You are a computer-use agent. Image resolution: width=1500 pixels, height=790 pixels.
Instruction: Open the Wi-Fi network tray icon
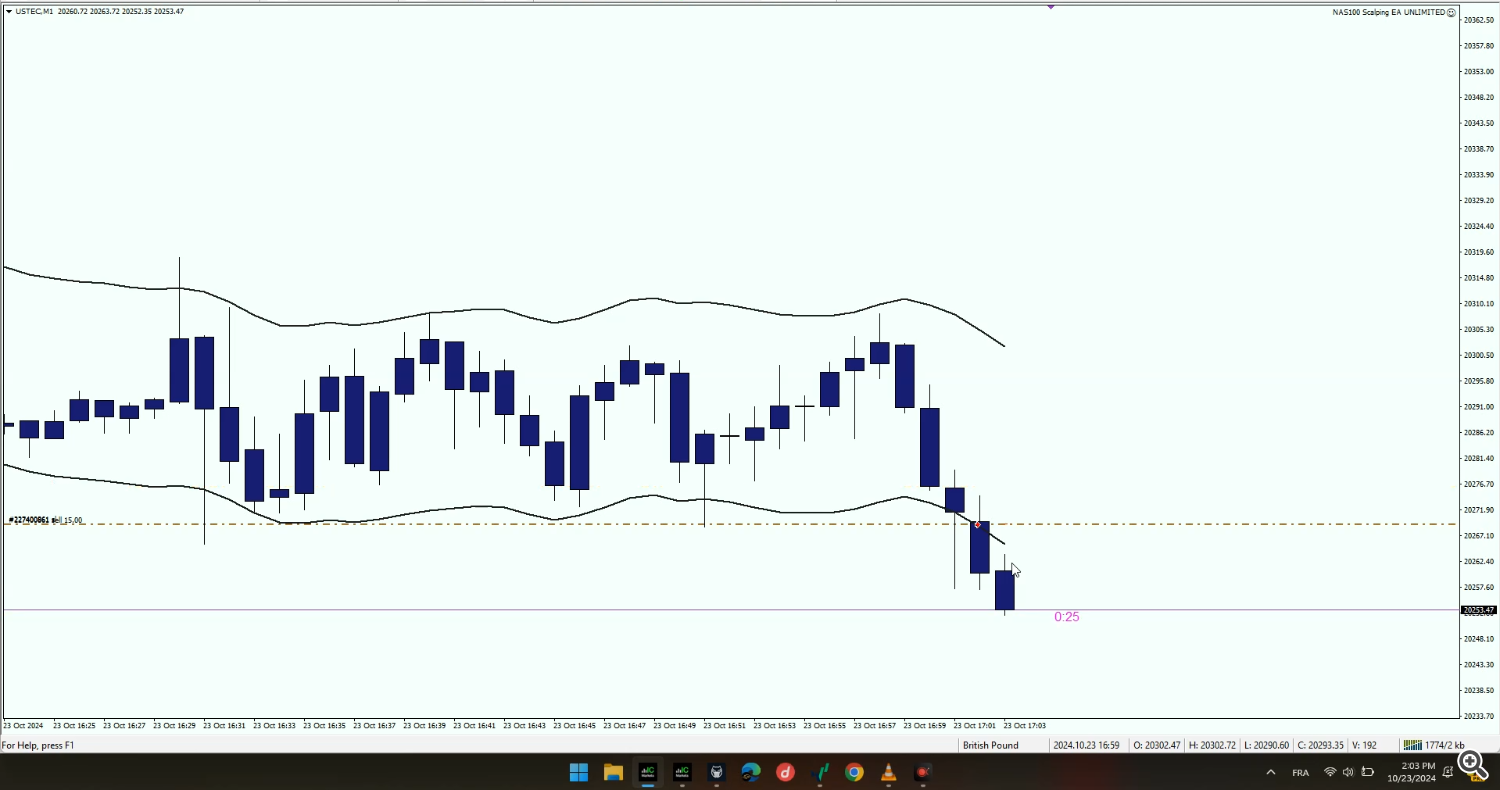[x=1330, y=772]
